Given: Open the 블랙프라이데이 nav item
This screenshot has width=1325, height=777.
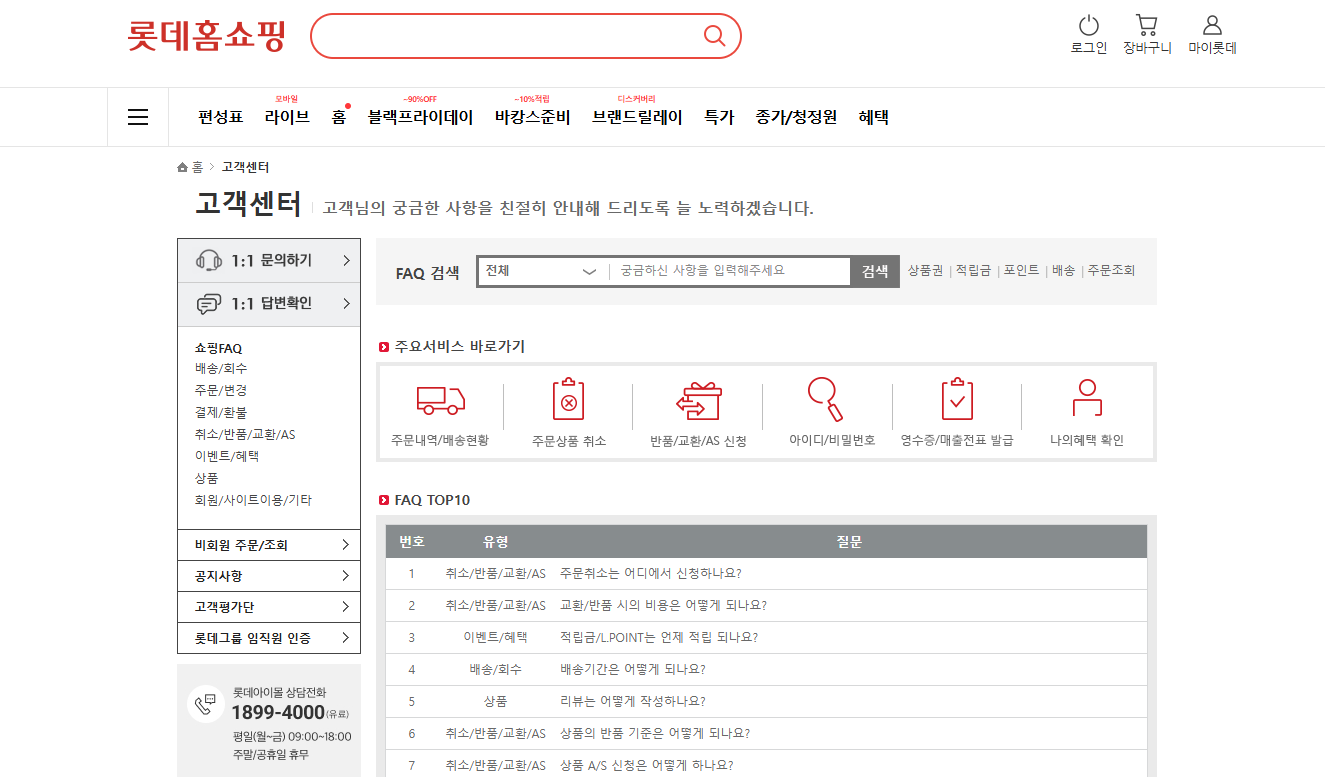Looking at the screenshot, I should pos(420,117).
